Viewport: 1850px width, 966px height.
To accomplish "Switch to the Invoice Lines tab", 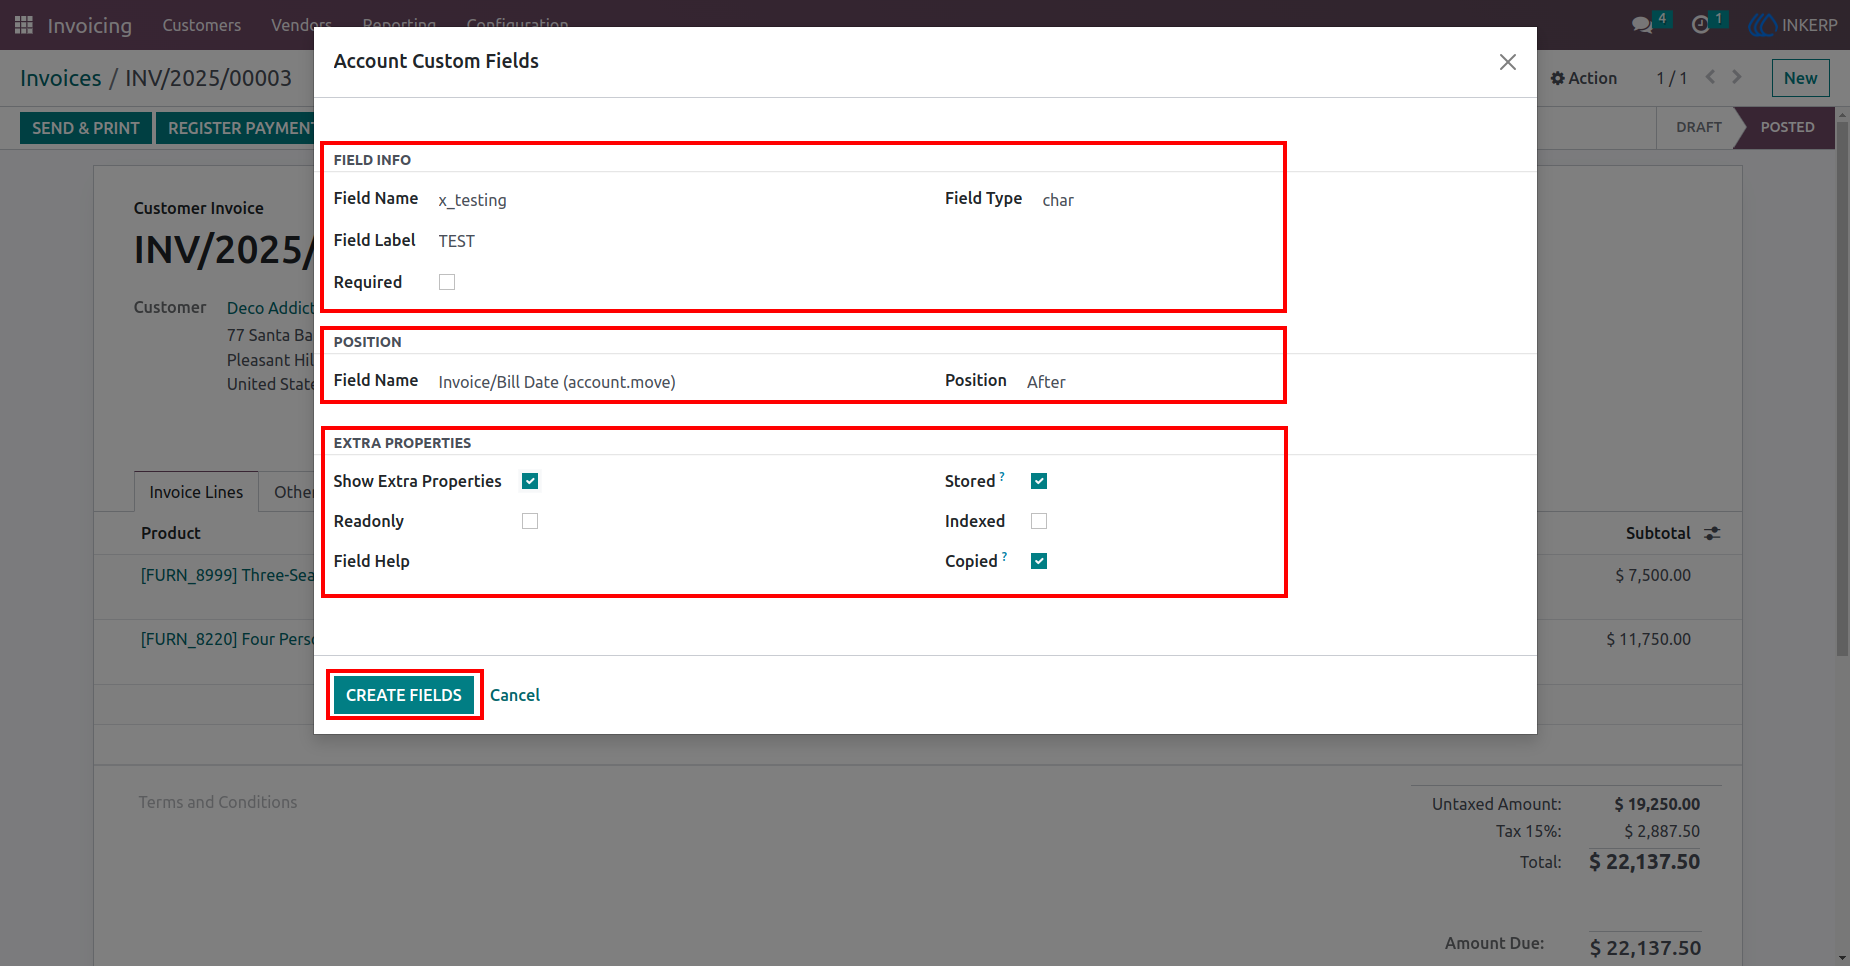I will 196,492.
